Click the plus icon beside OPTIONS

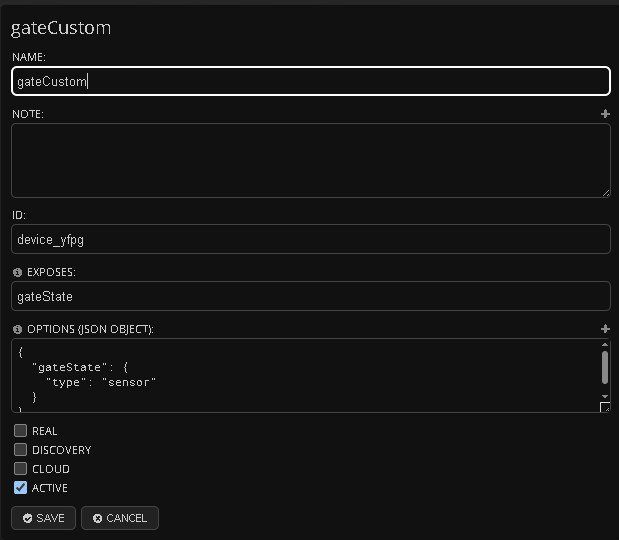click(x=605, y=329)
